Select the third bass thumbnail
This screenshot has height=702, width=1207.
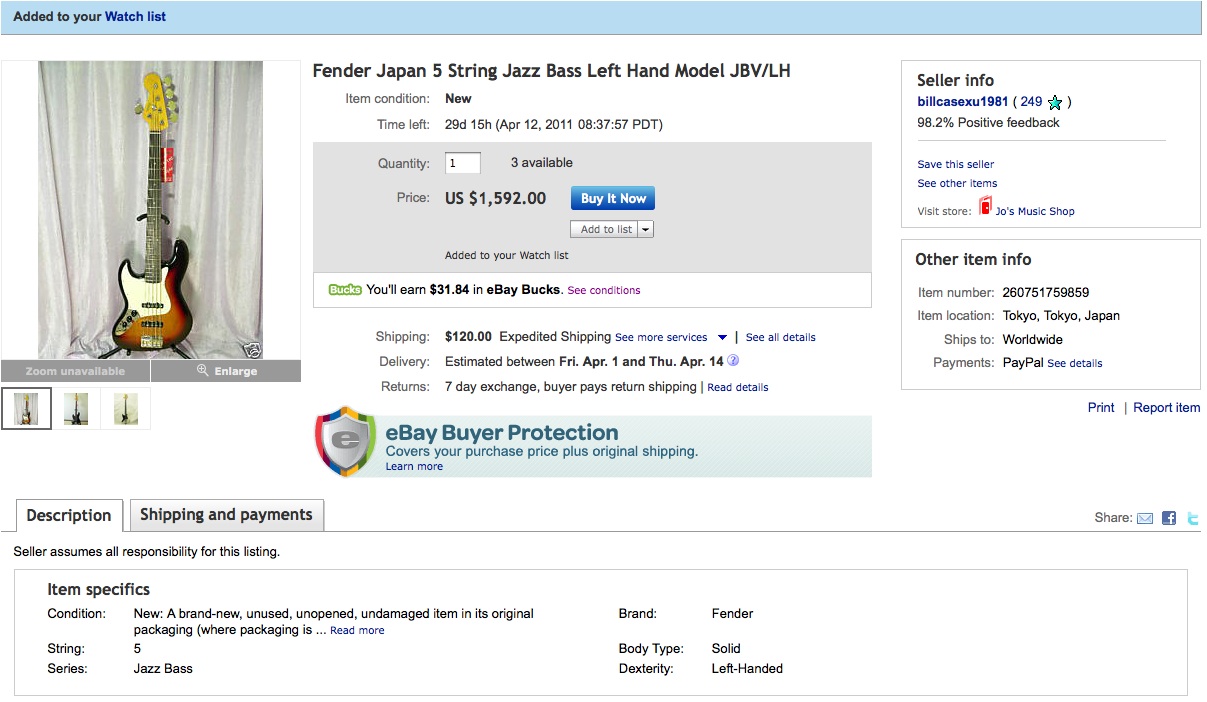[126, 408]
